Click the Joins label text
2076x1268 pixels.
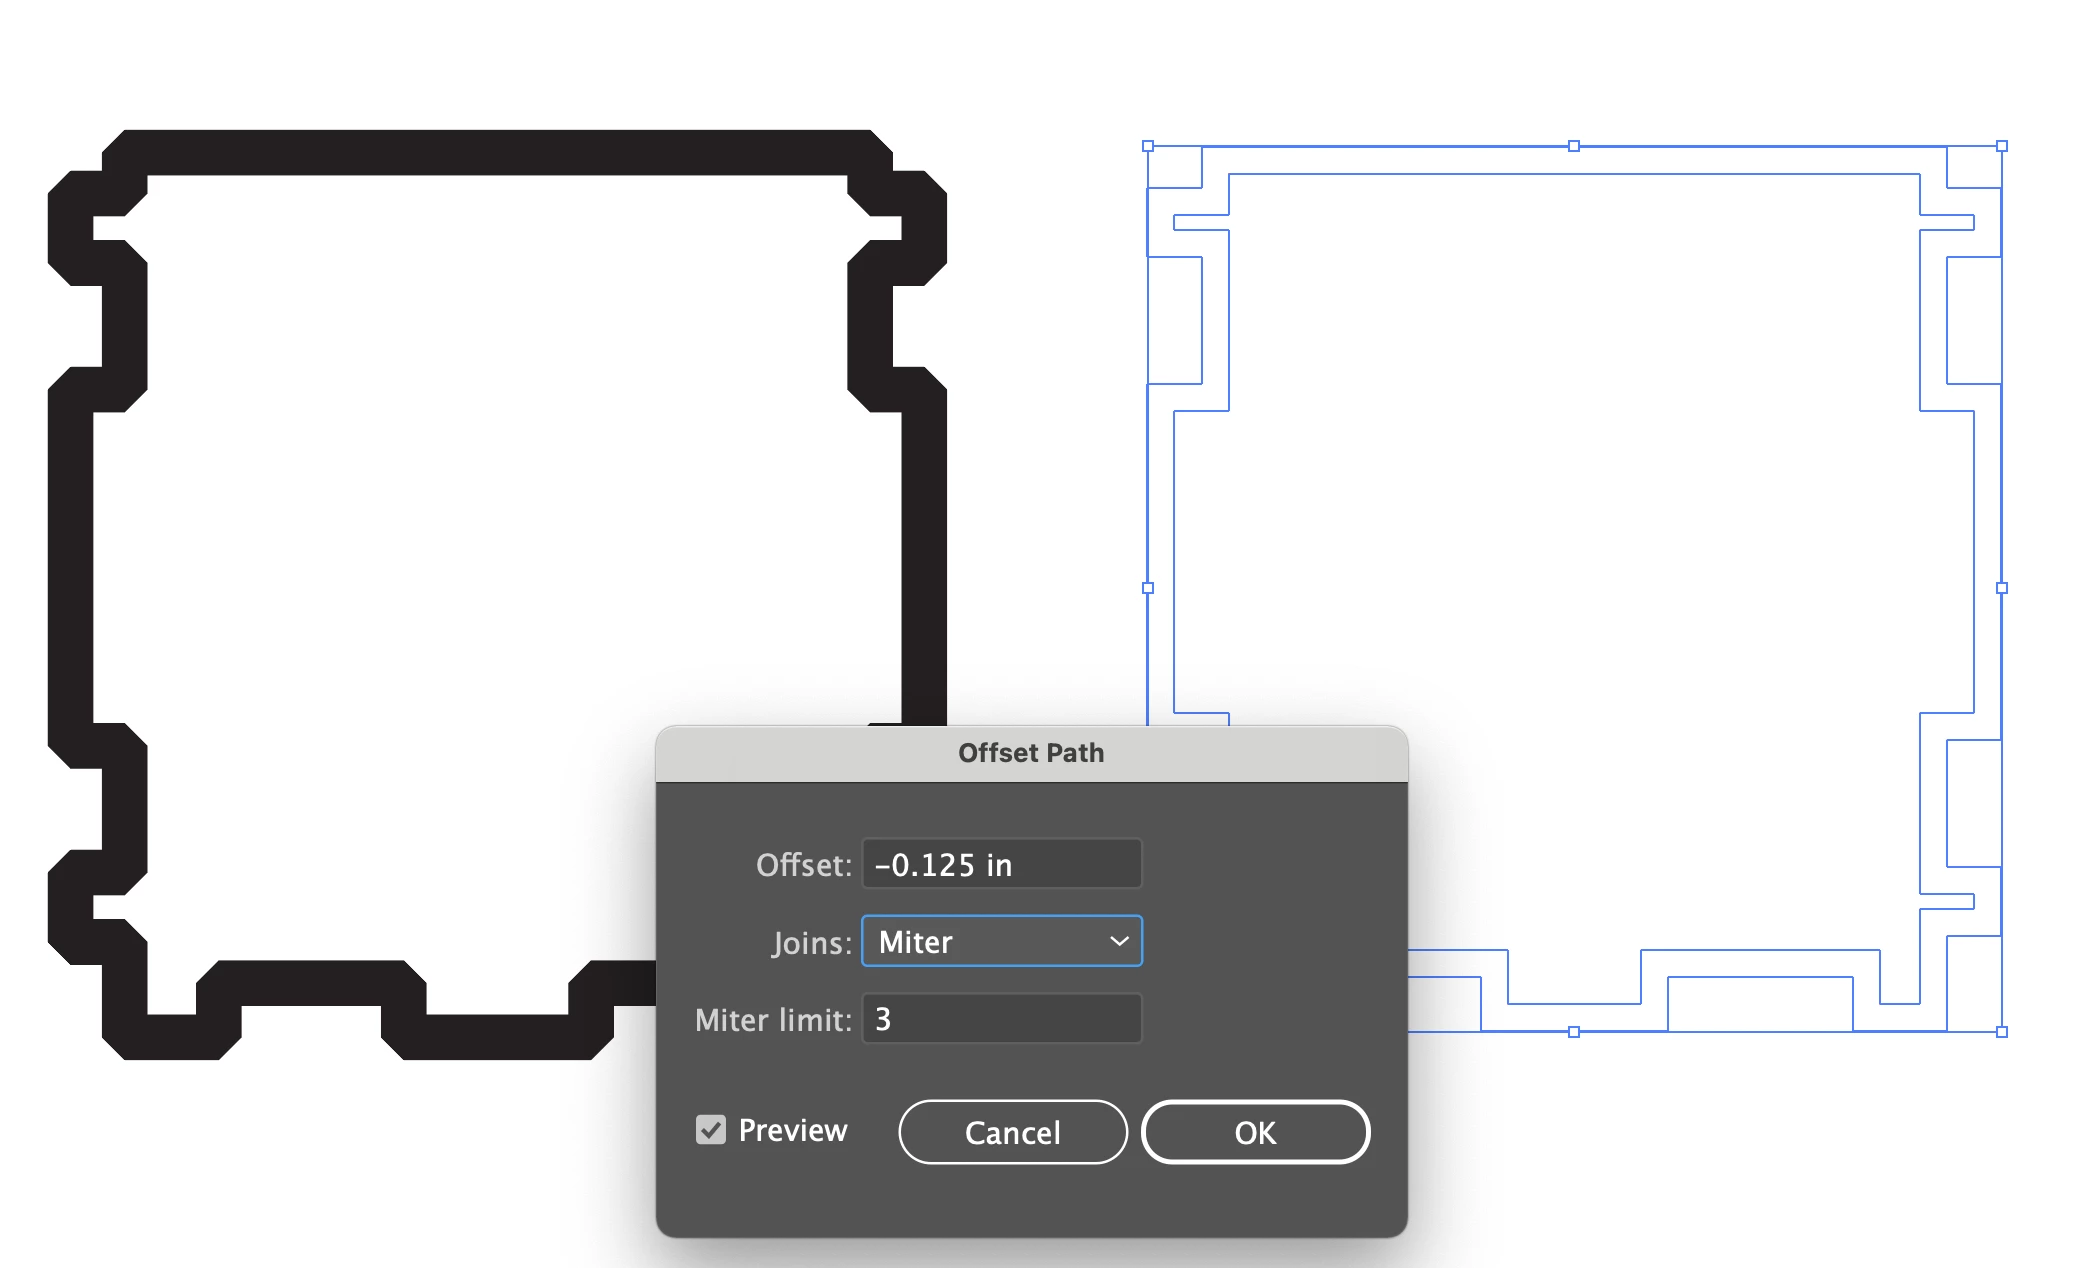811,943
